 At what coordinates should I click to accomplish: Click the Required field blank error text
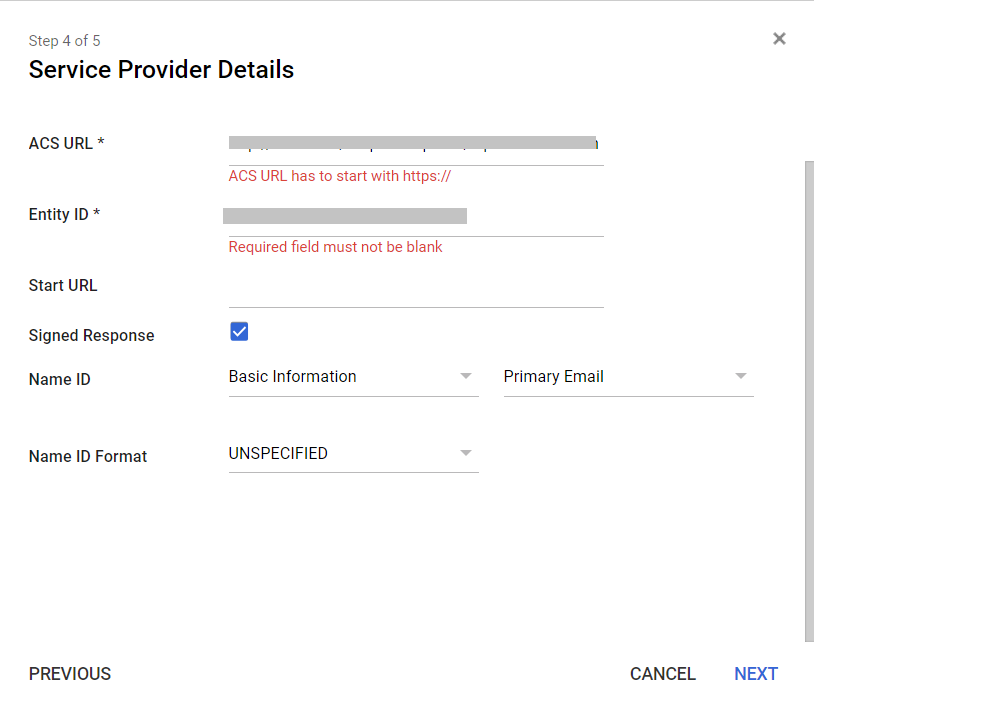click(x=335, y=246)
